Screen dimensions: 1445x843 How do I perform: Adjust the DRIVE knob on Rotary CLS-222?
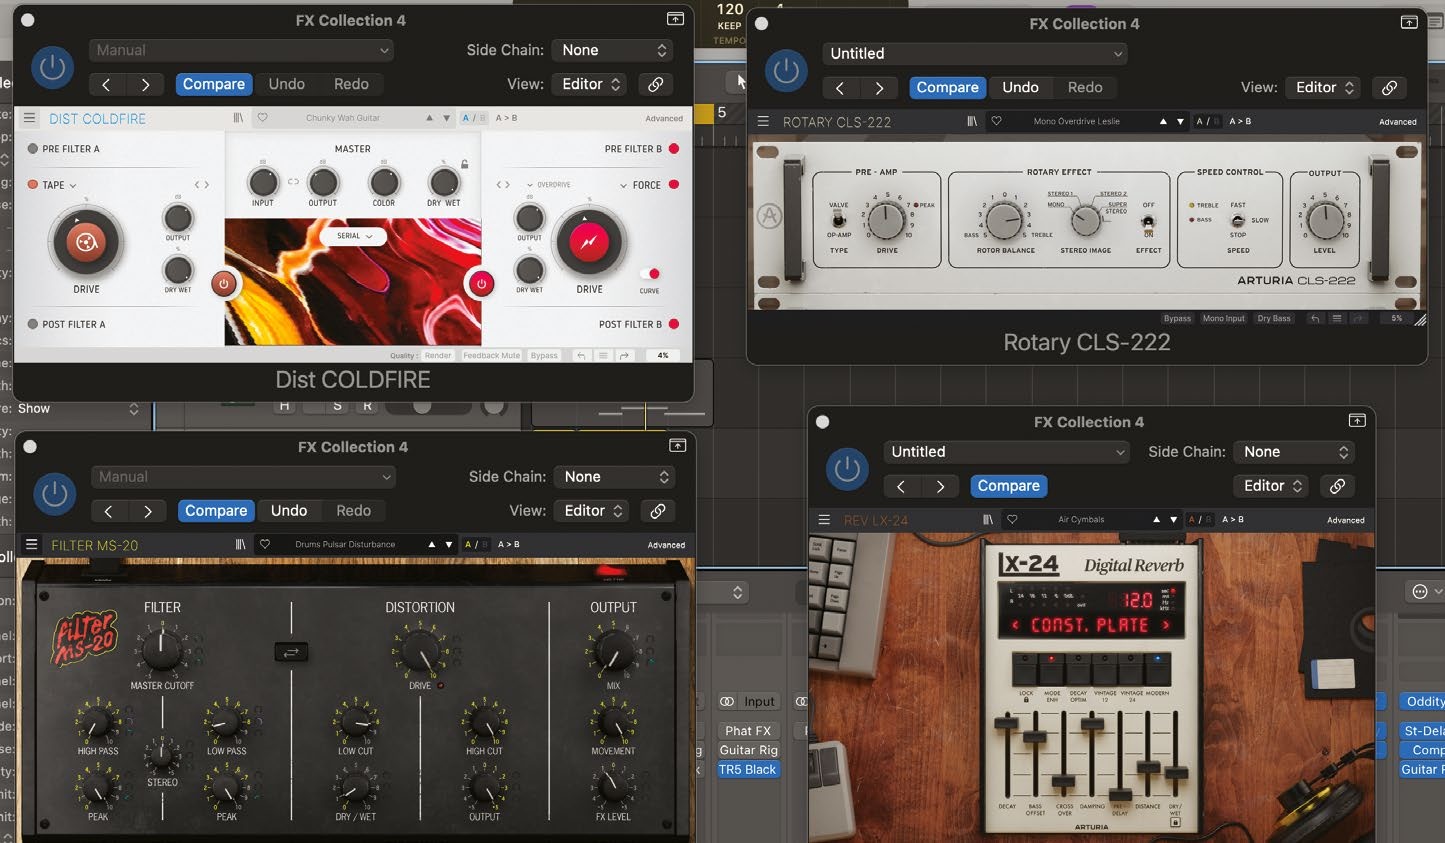(x=886, y=219)
